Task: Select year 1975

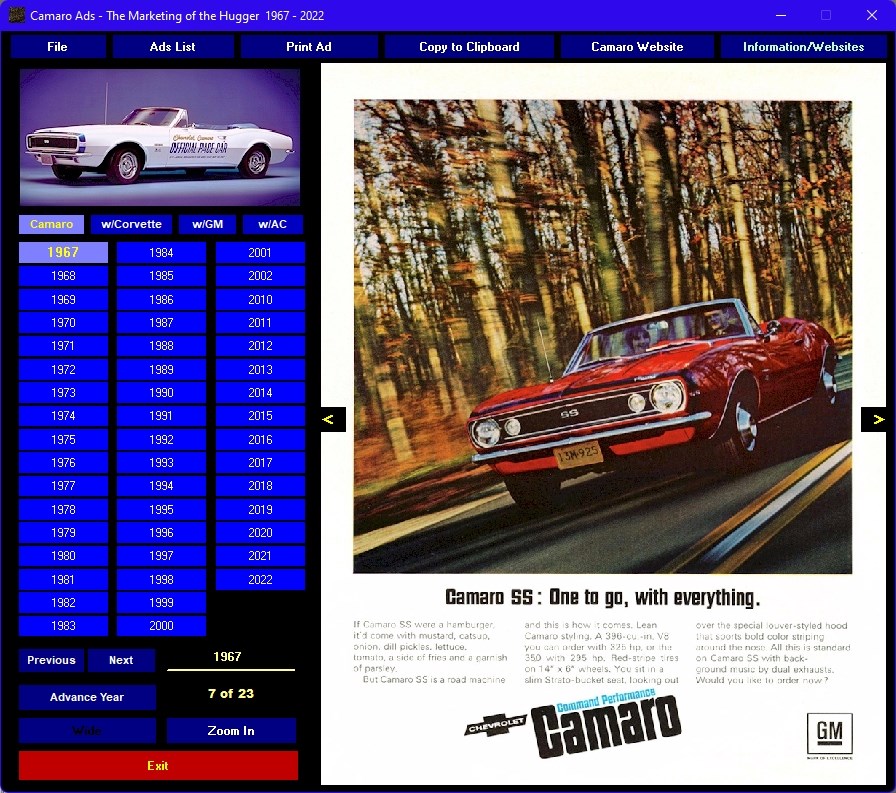Action: click(63, 439)
